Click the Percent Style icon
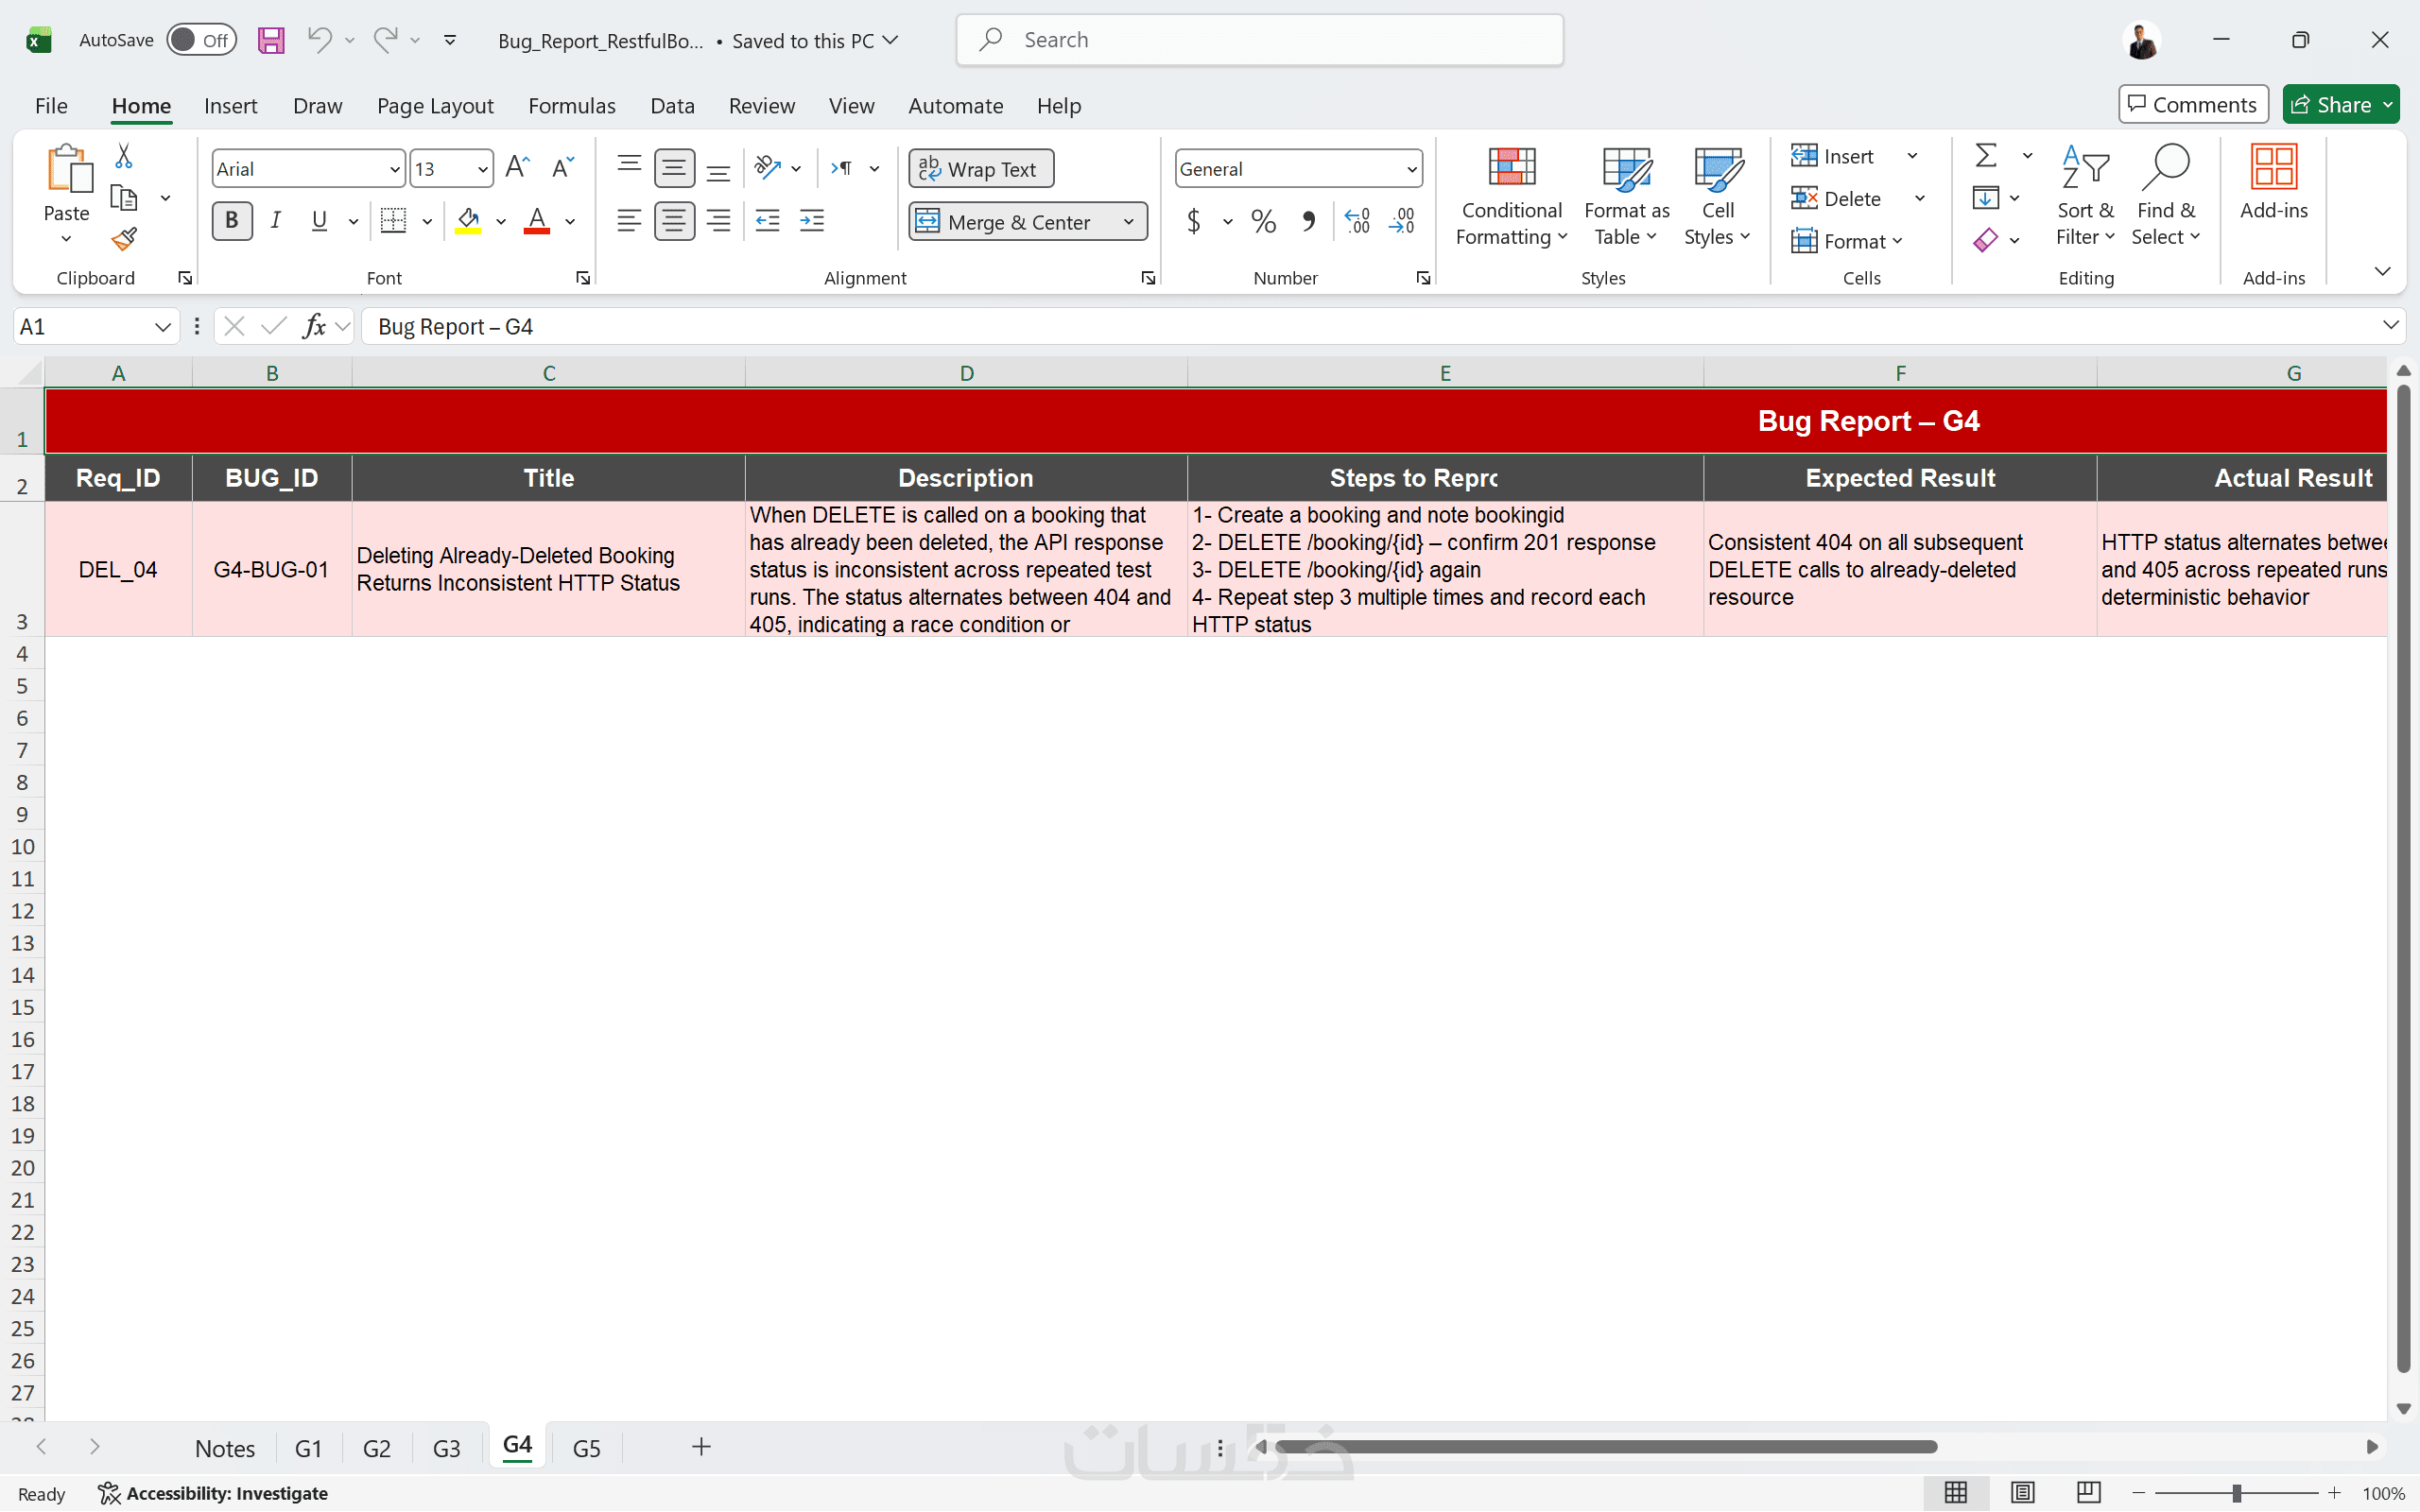This screenshot has height=1512, width=2420. 1263,221
